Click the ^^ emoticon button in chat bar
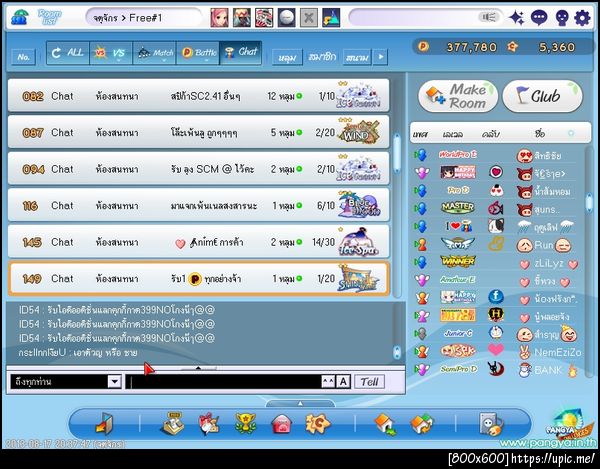 (x=328, y=381)
